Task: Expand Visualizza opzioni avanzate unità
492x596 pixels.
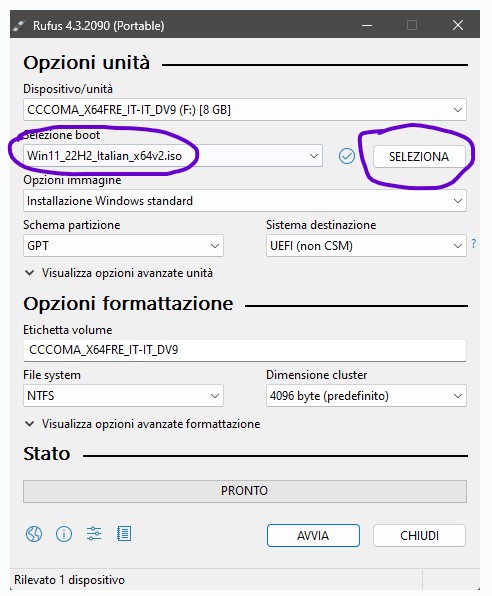Action: click(x=119, y=273)
